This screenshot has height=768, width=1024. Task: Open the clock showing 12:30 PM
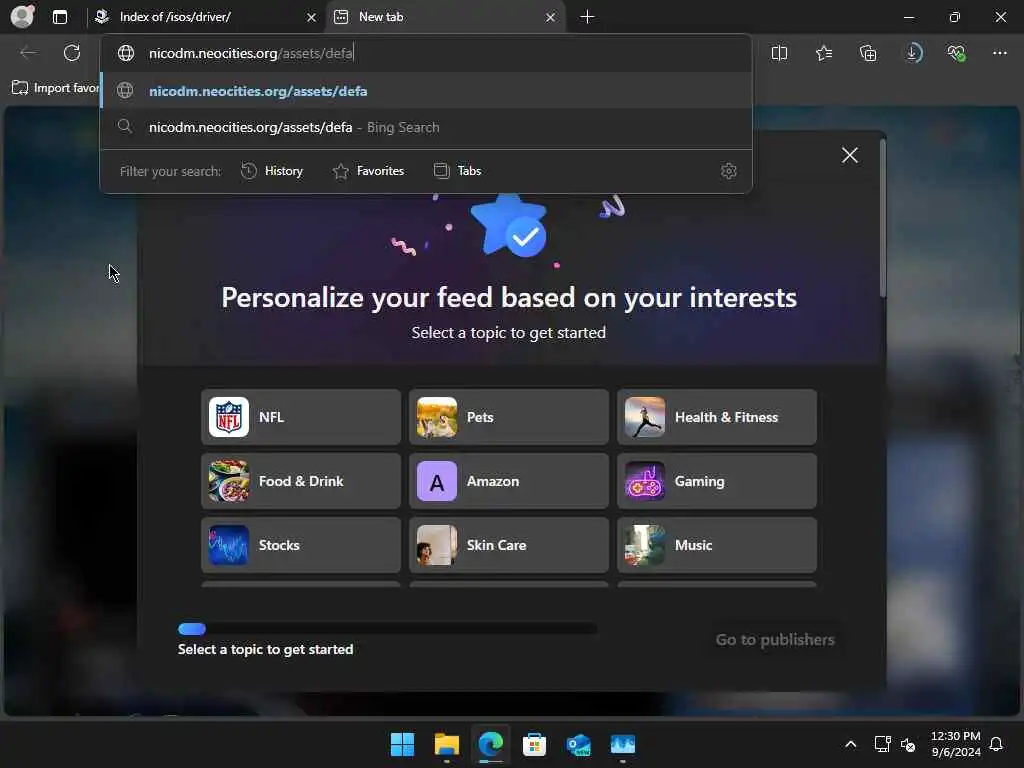coord(955,744)
